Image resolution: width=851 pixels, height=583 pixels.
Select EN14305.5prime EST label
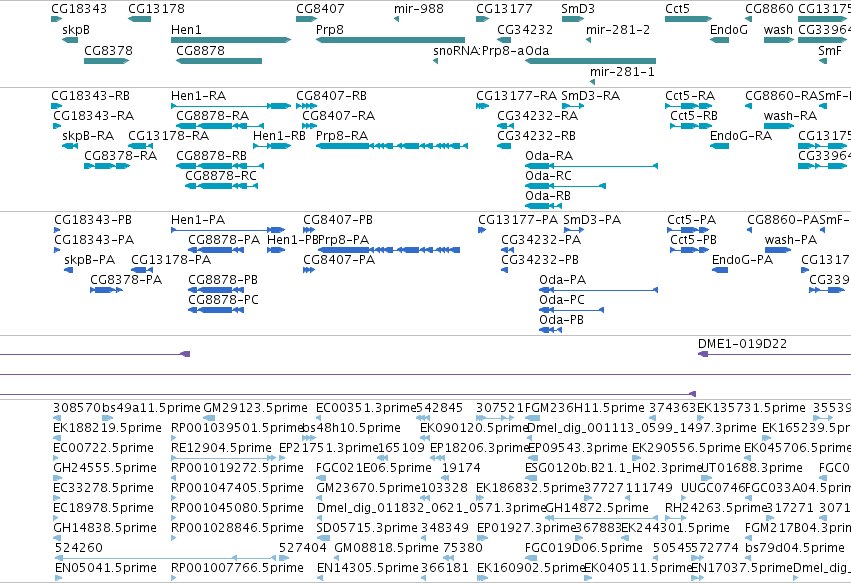point(367,568)
